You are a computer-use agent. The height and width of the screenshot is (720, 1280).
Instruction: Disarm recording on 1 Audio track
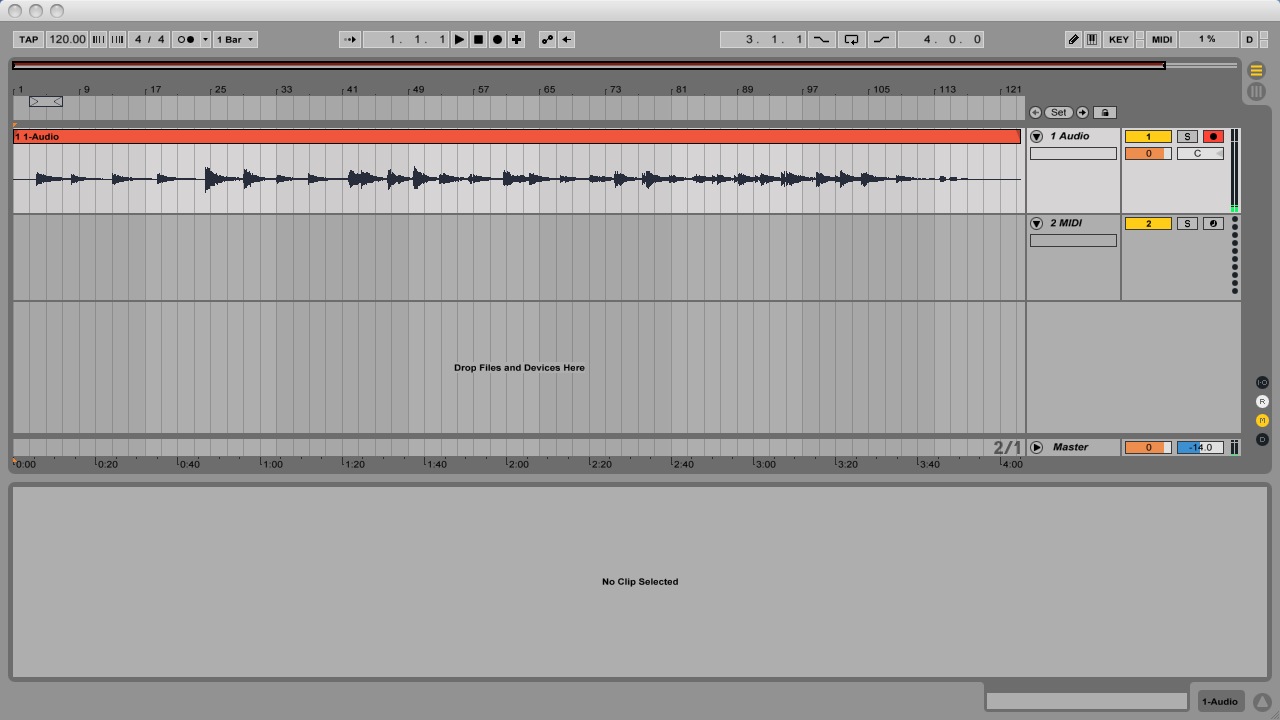(x=1213, y=137)
